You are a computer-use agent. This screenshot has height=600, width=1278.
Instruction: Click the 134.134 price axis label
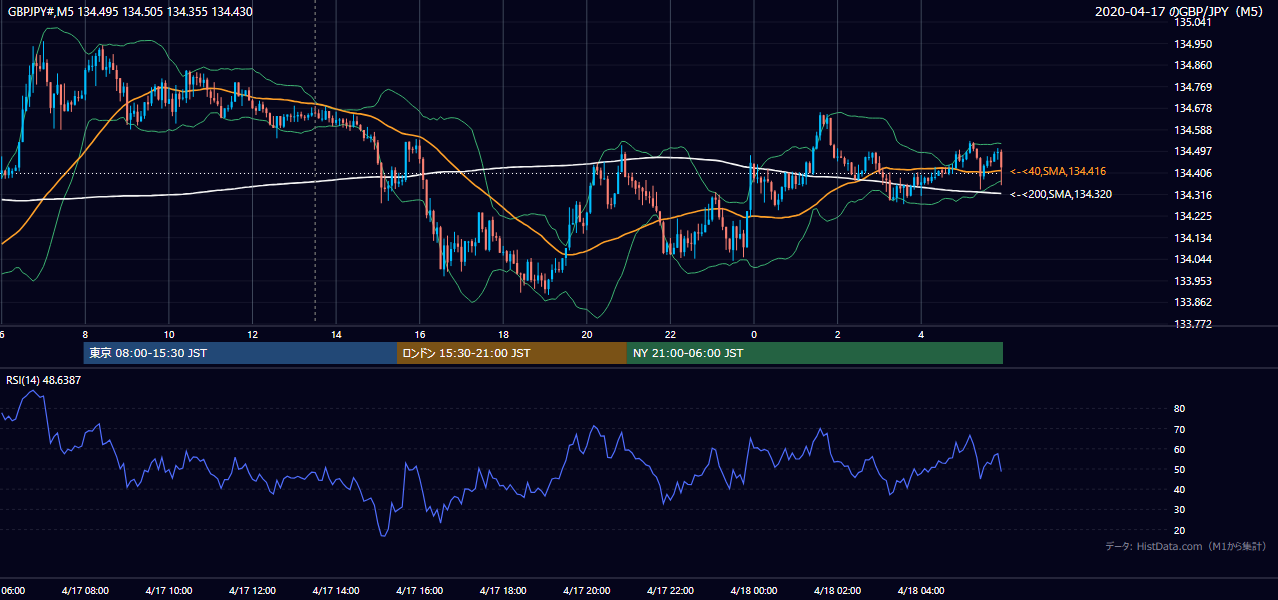(x=1193, y=238)
